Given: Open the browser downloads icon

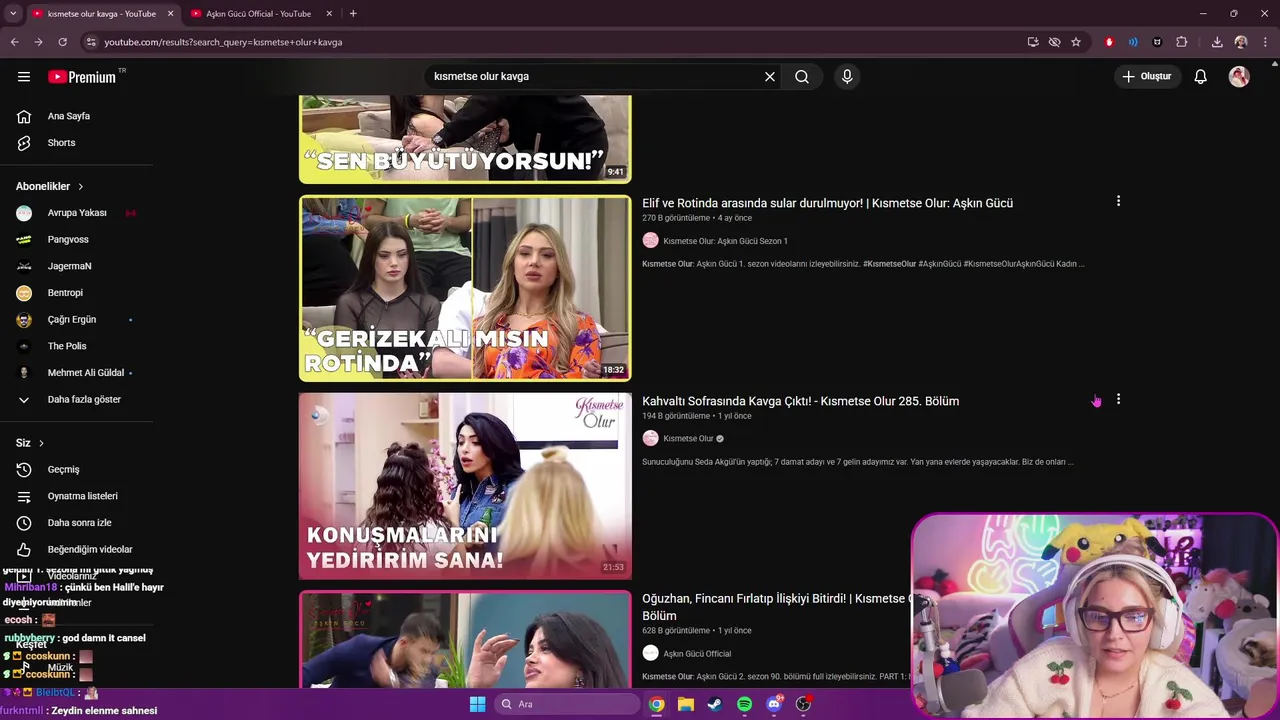Looking at the screenshot, I should [1217, 42].
